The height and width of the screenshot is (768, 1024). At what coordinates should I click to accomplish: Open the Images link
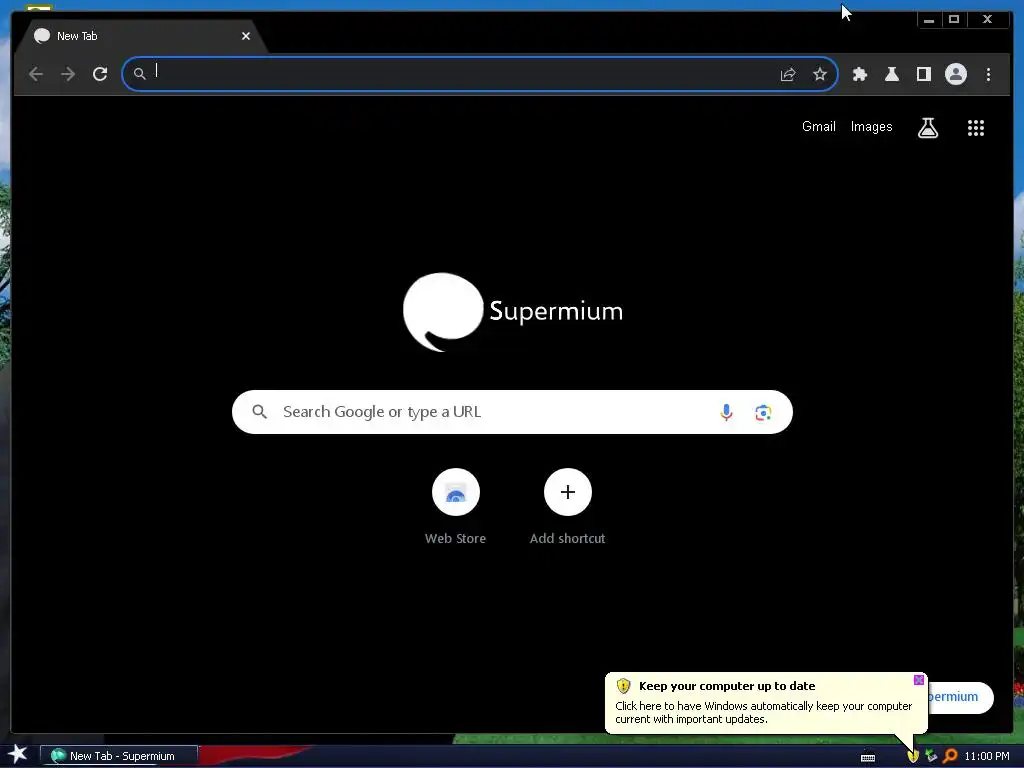(x=871, y=127)
